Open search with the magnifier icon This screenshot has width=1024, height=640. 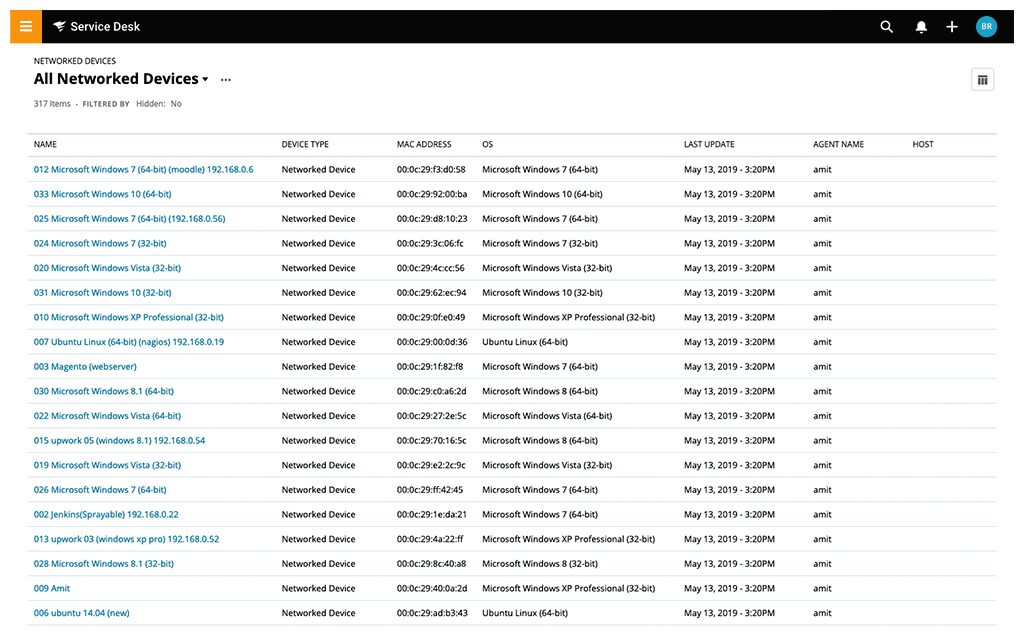click(x=886, y=27)
